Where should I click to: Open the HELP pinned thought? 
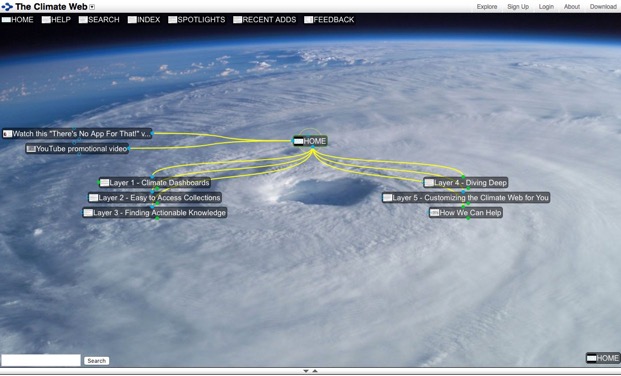(56, 19)
